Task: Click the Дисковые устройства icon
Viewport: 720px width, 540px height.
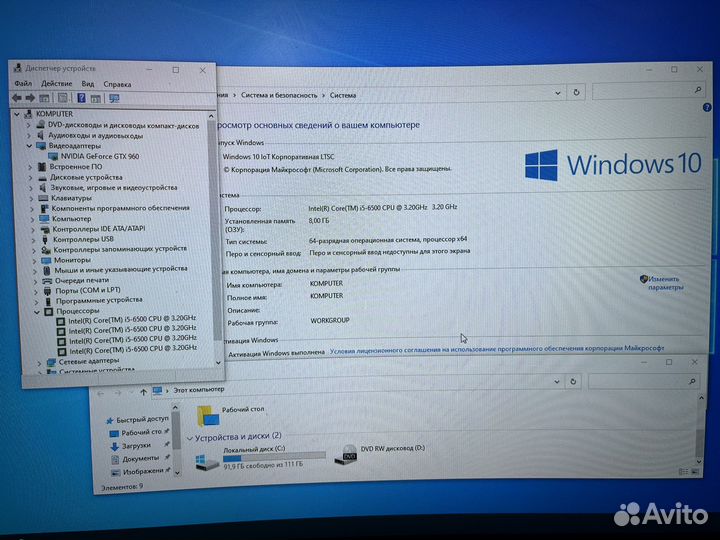Action: point(43,177)
